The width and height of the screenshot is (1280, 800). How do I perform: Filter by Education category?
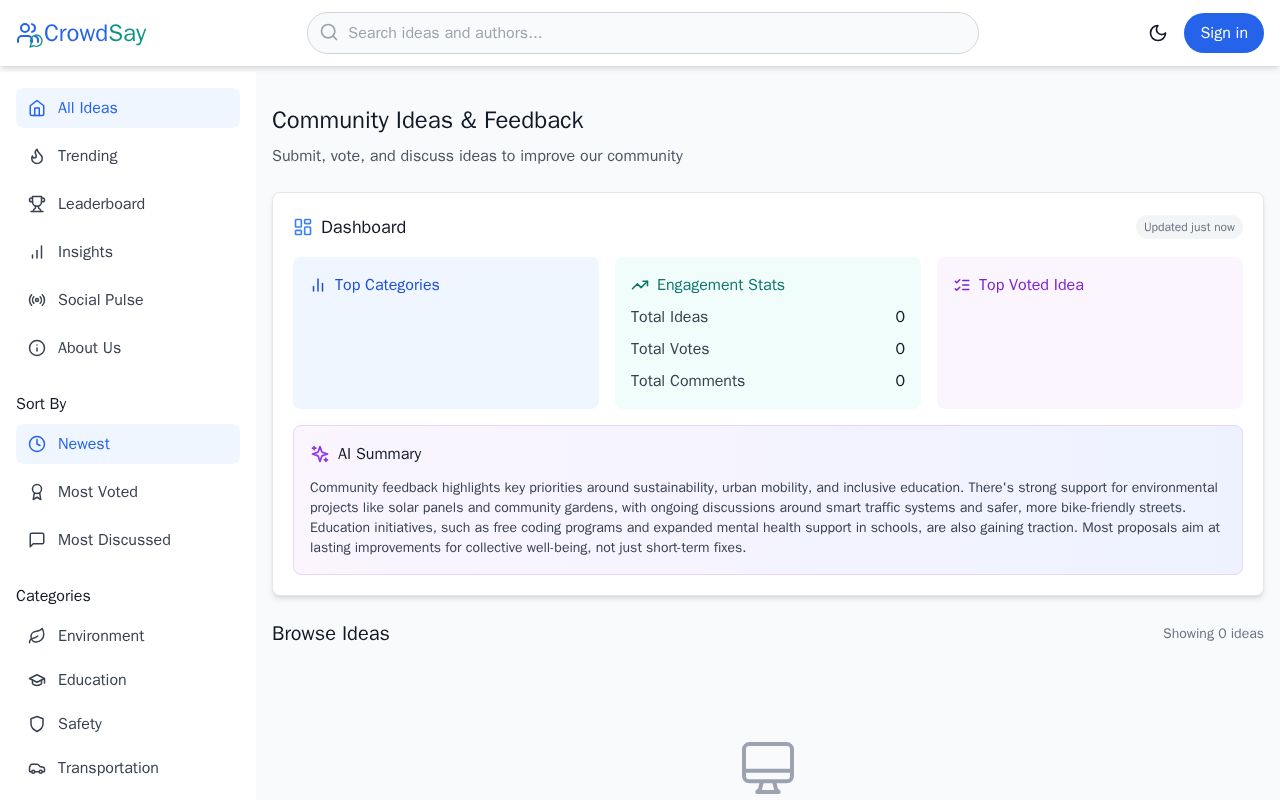point(128,680)
